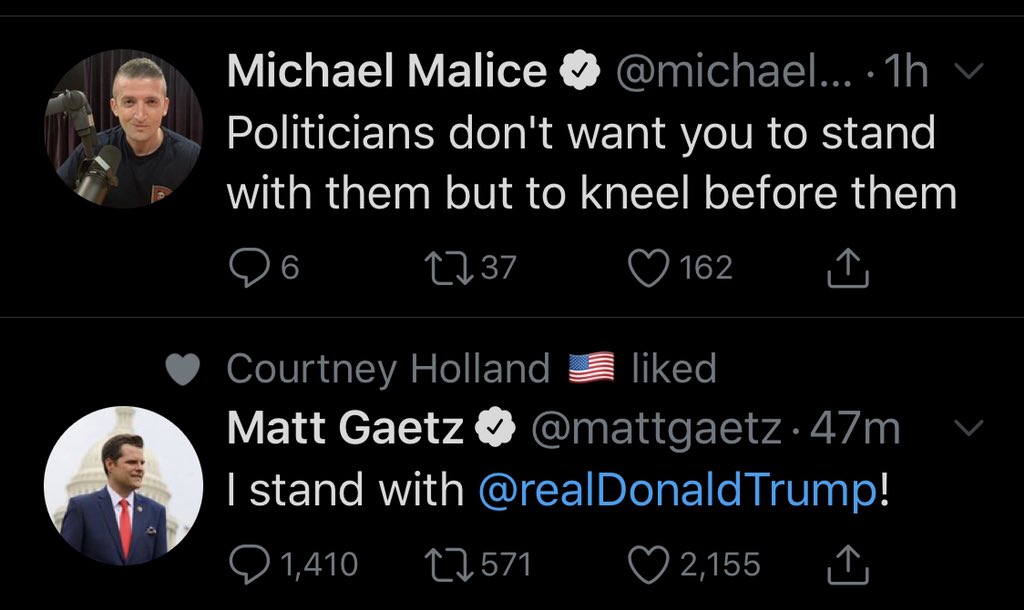1024x610 pixels.
Task: Open Michael Malice's display name
Action: (x=387, y=72)
